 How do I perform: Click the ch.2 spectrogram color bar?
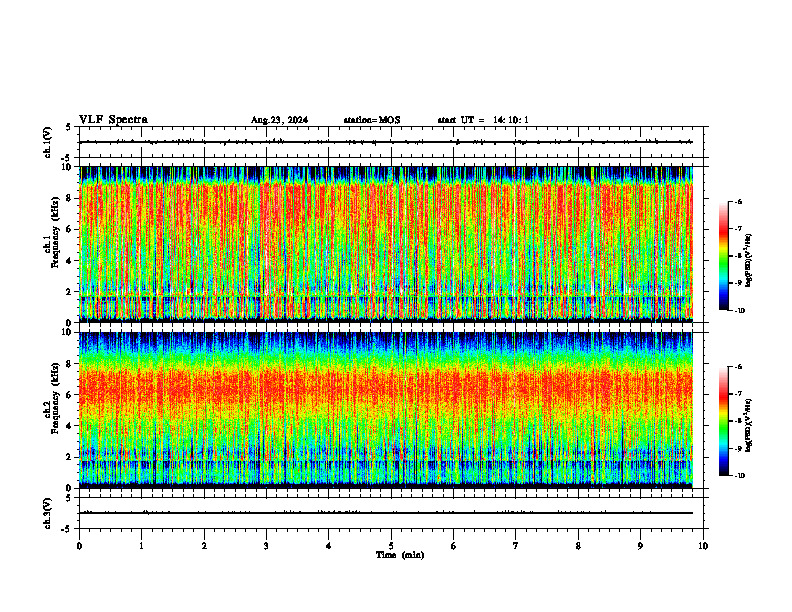click(x=723, y=421)
